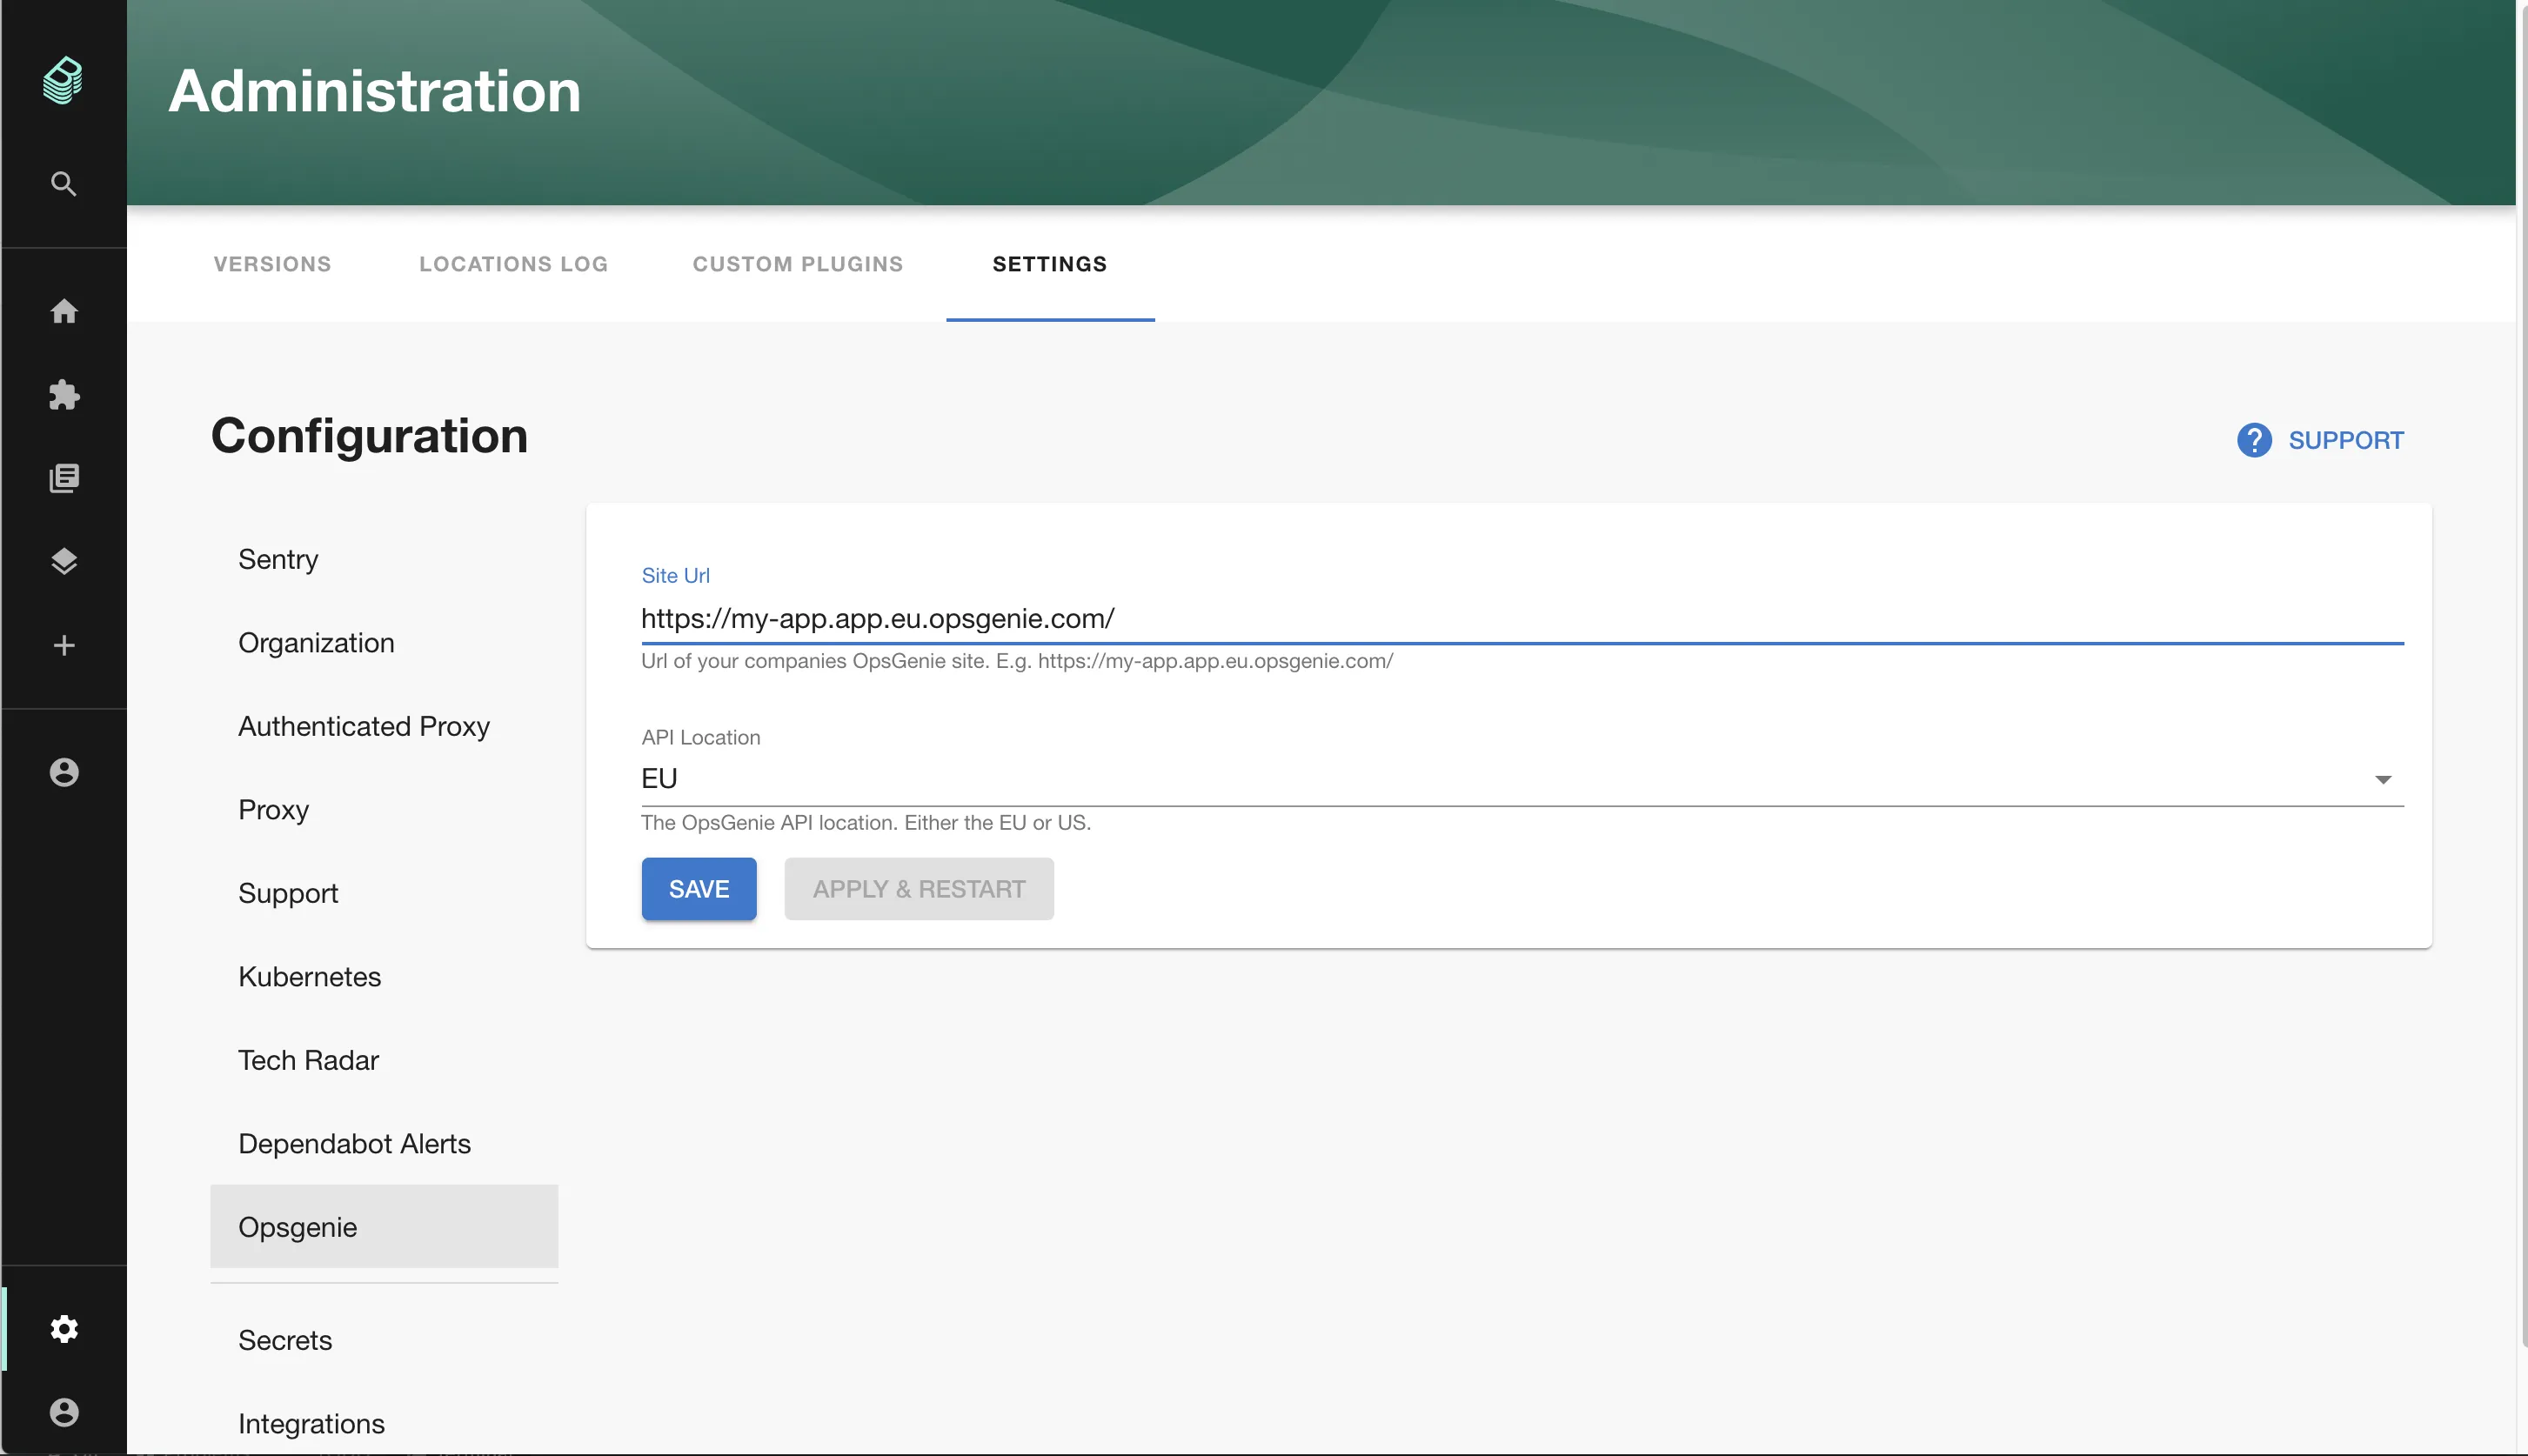Image resolution: width=2528 pixels, height=1456 pixels.
Task: Click the Apply & Restart button
Action: click(919, 888)
